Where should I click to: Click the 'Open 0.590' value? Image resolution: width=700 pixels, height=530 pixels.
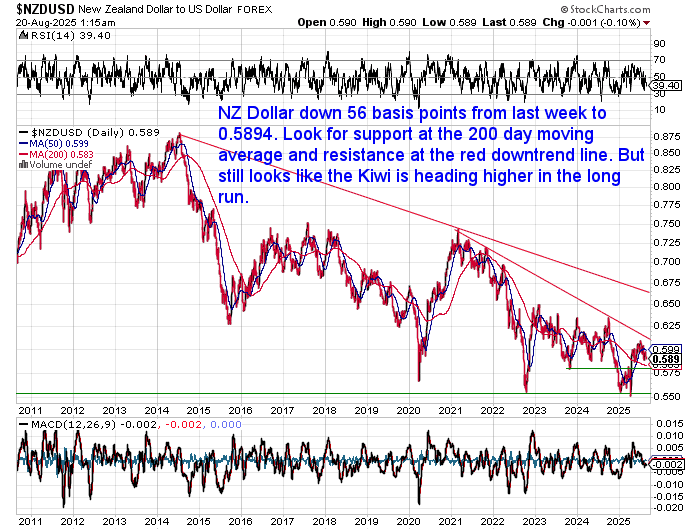327,22
